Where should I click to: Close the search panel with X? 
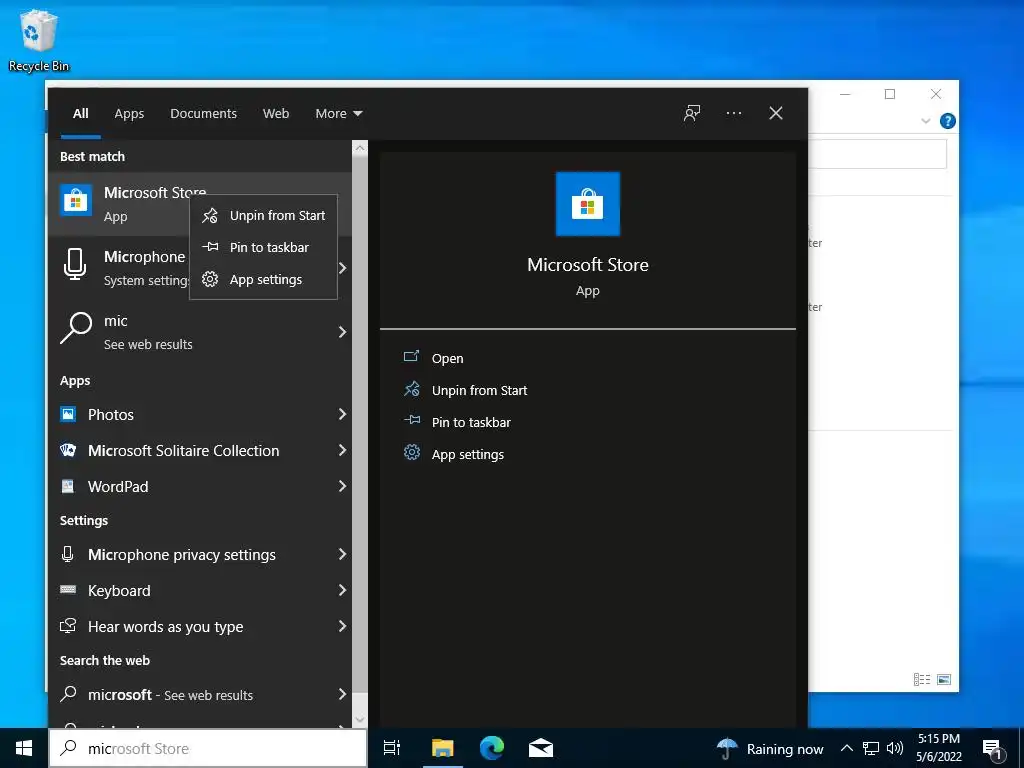pos(775,114)
